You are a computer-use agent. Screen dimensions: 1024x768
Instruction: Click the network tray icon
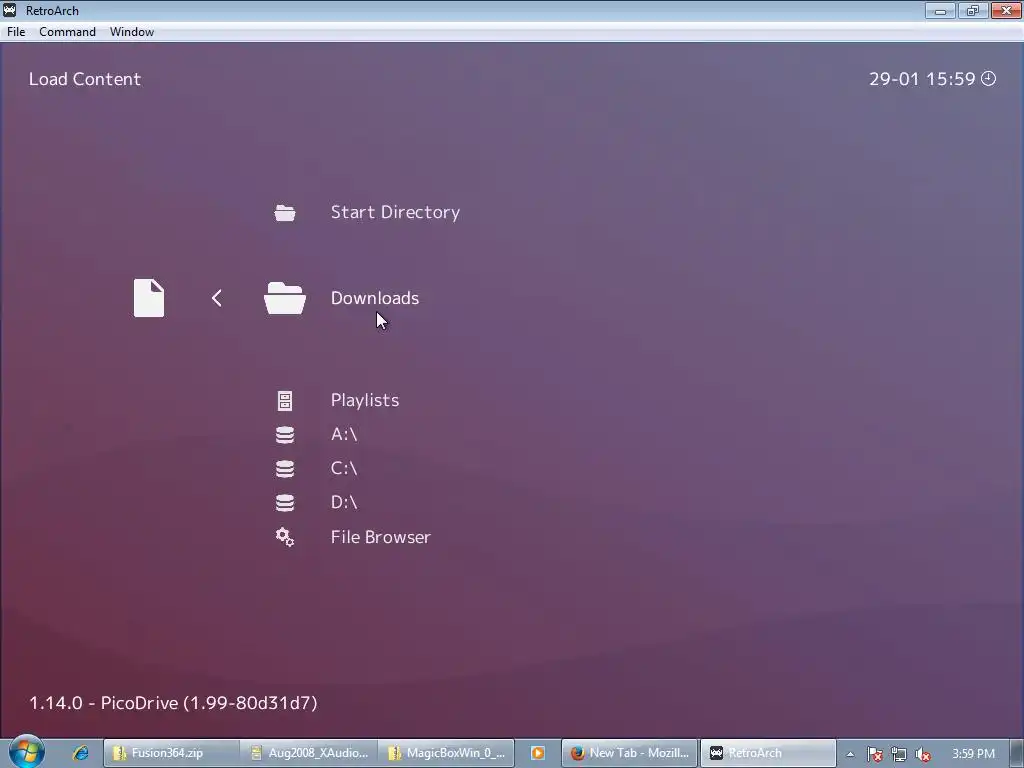click(899, 754)
